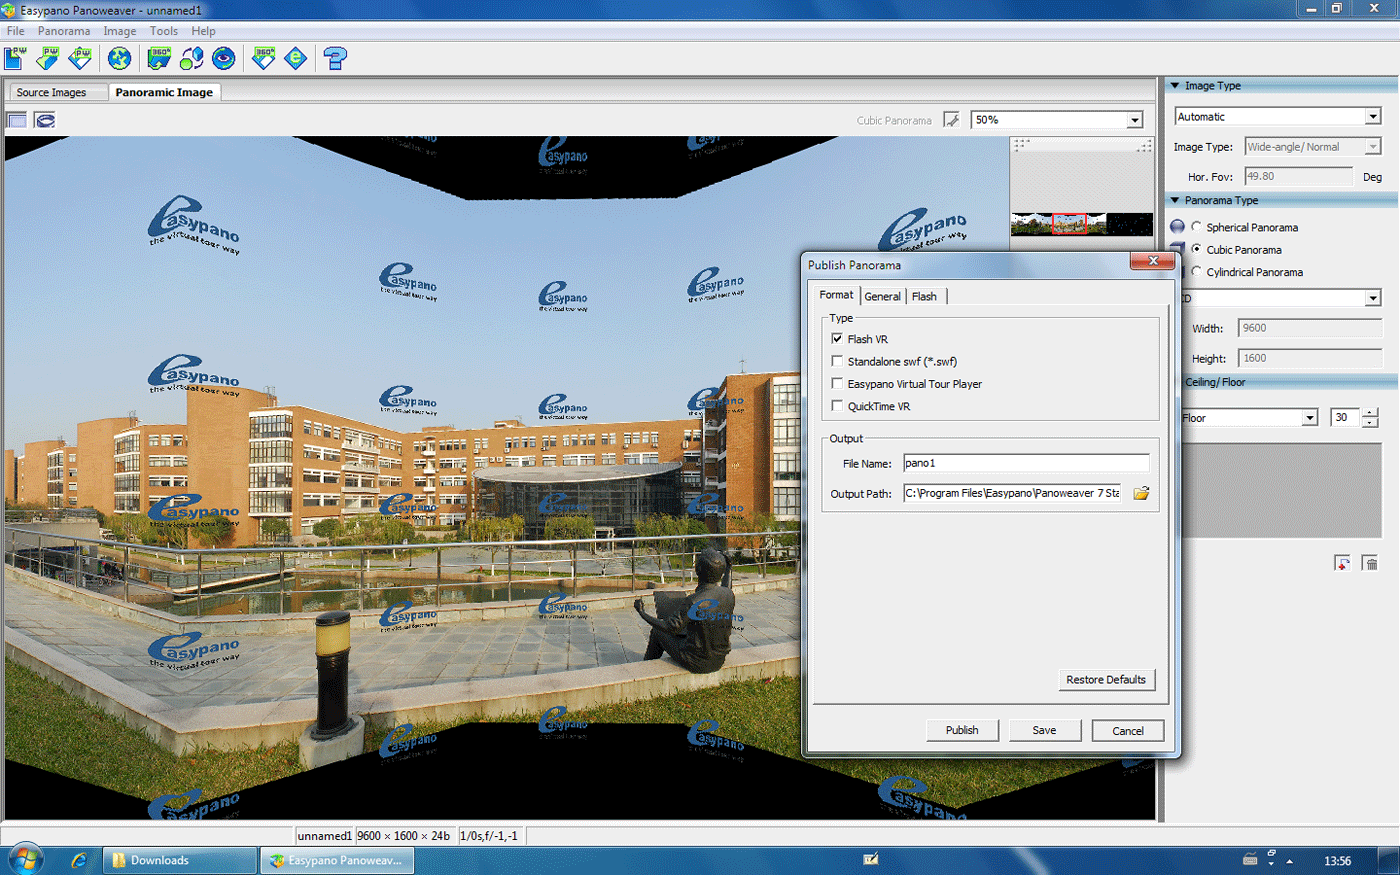
Task: Click the navigator top-right grip icon
Action: point(1144,146)
